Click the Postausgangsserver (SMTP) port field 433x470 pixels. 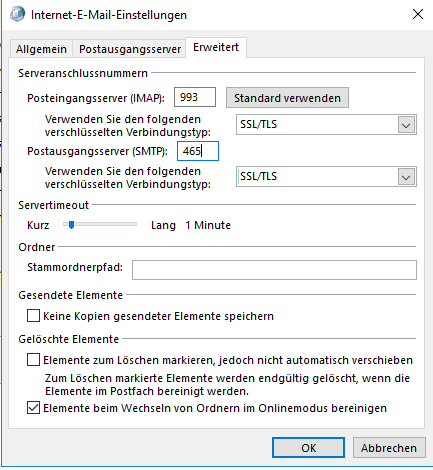pos(198,151)
